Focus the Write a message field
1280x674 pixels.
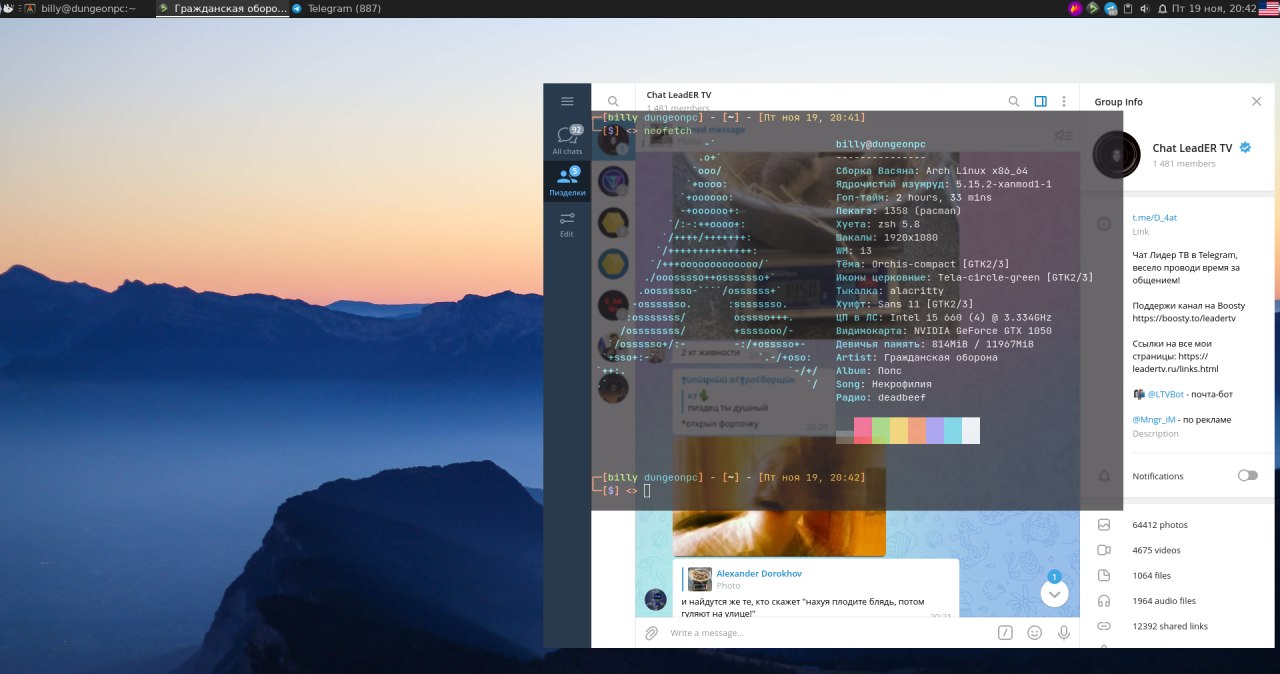830,633
